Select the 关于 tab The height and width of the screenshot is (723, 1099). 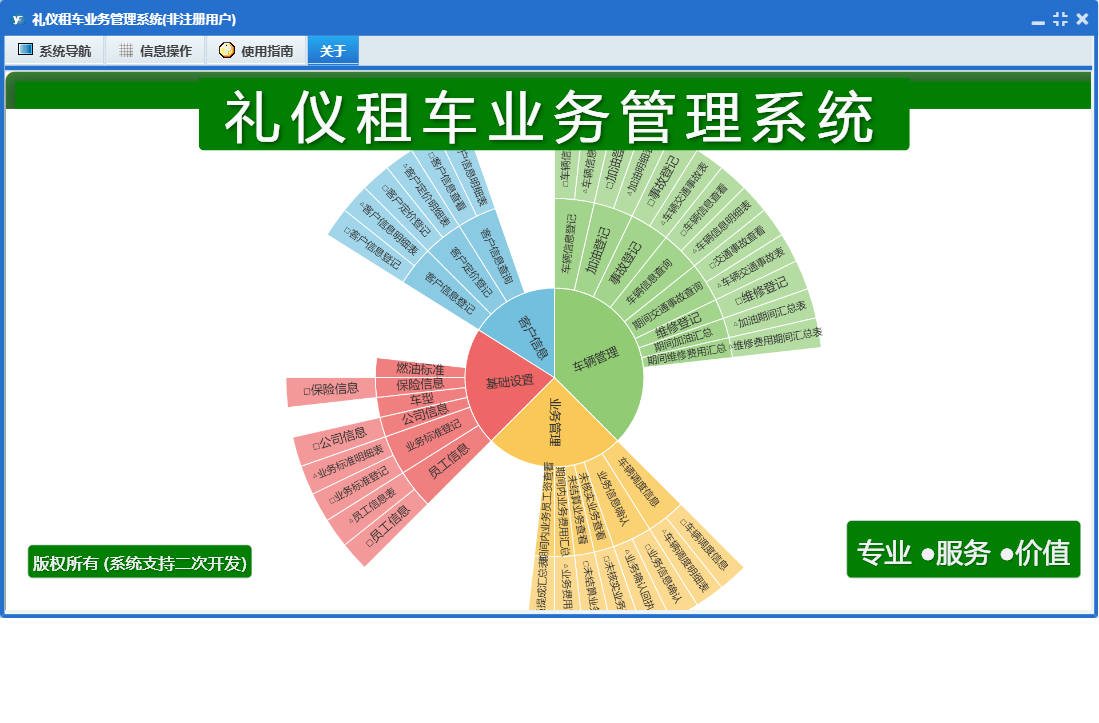(333, 50)
